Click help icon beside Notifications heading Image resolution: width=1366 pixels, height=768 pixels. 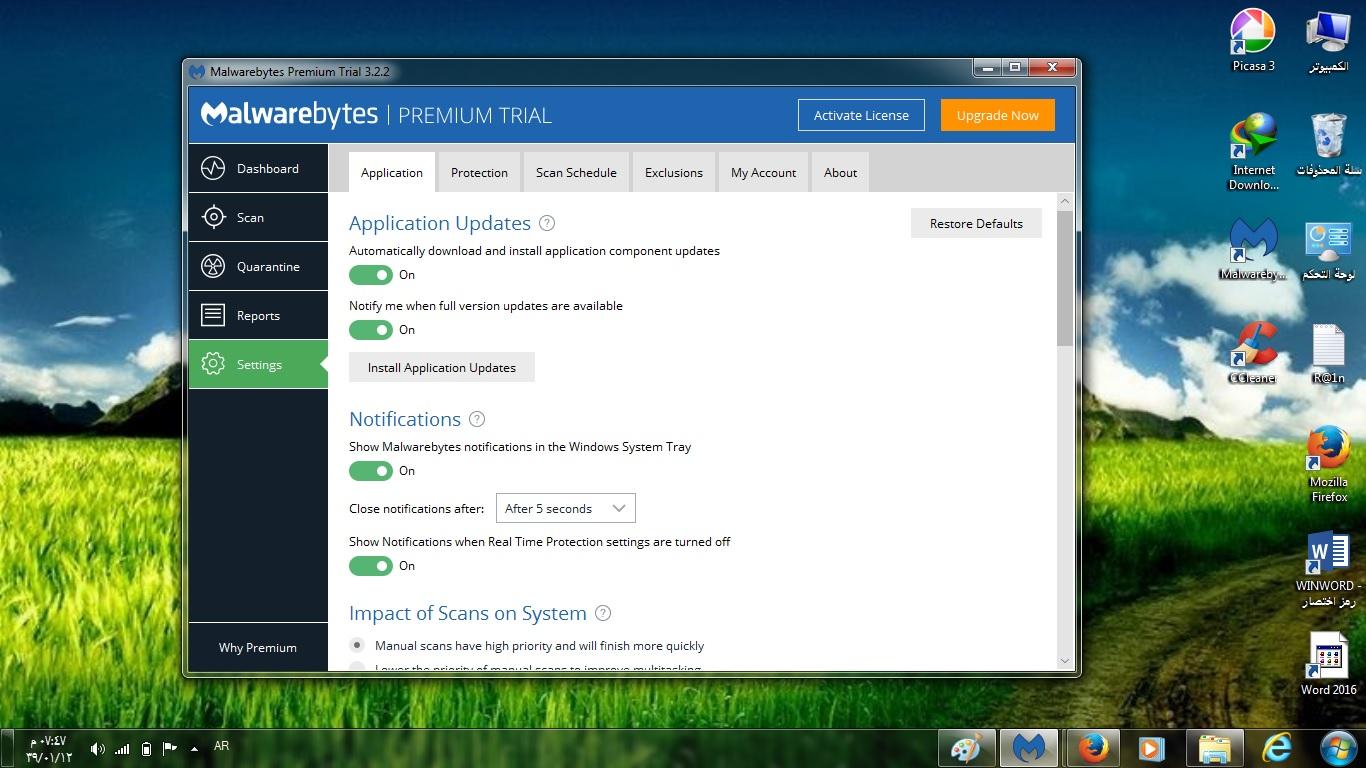[477, 419]
